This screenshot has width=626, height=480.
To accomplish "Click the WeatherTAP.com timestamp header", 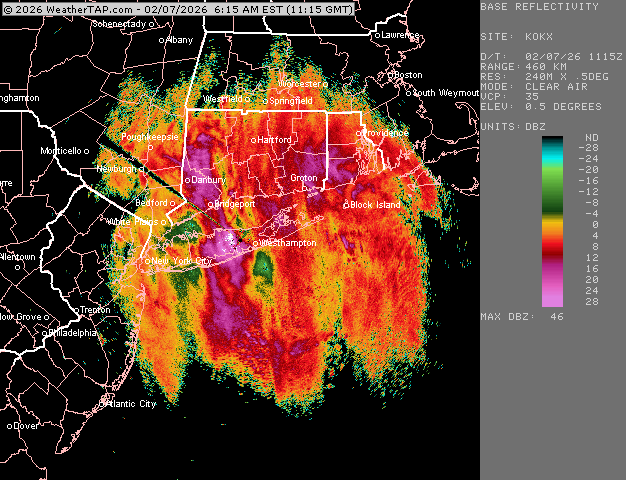I will [x=177, y=8].
